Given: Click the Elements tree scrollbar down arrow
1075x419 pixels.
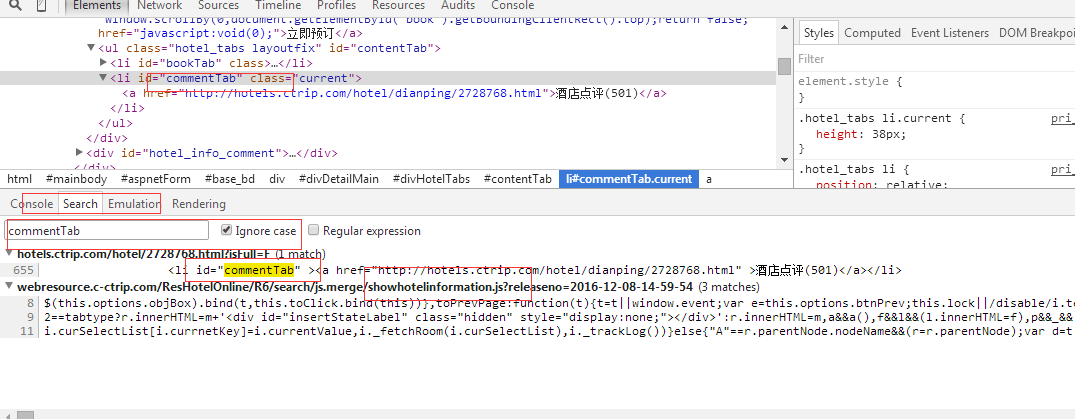Looking at the screenshot, I should [784, 160].
